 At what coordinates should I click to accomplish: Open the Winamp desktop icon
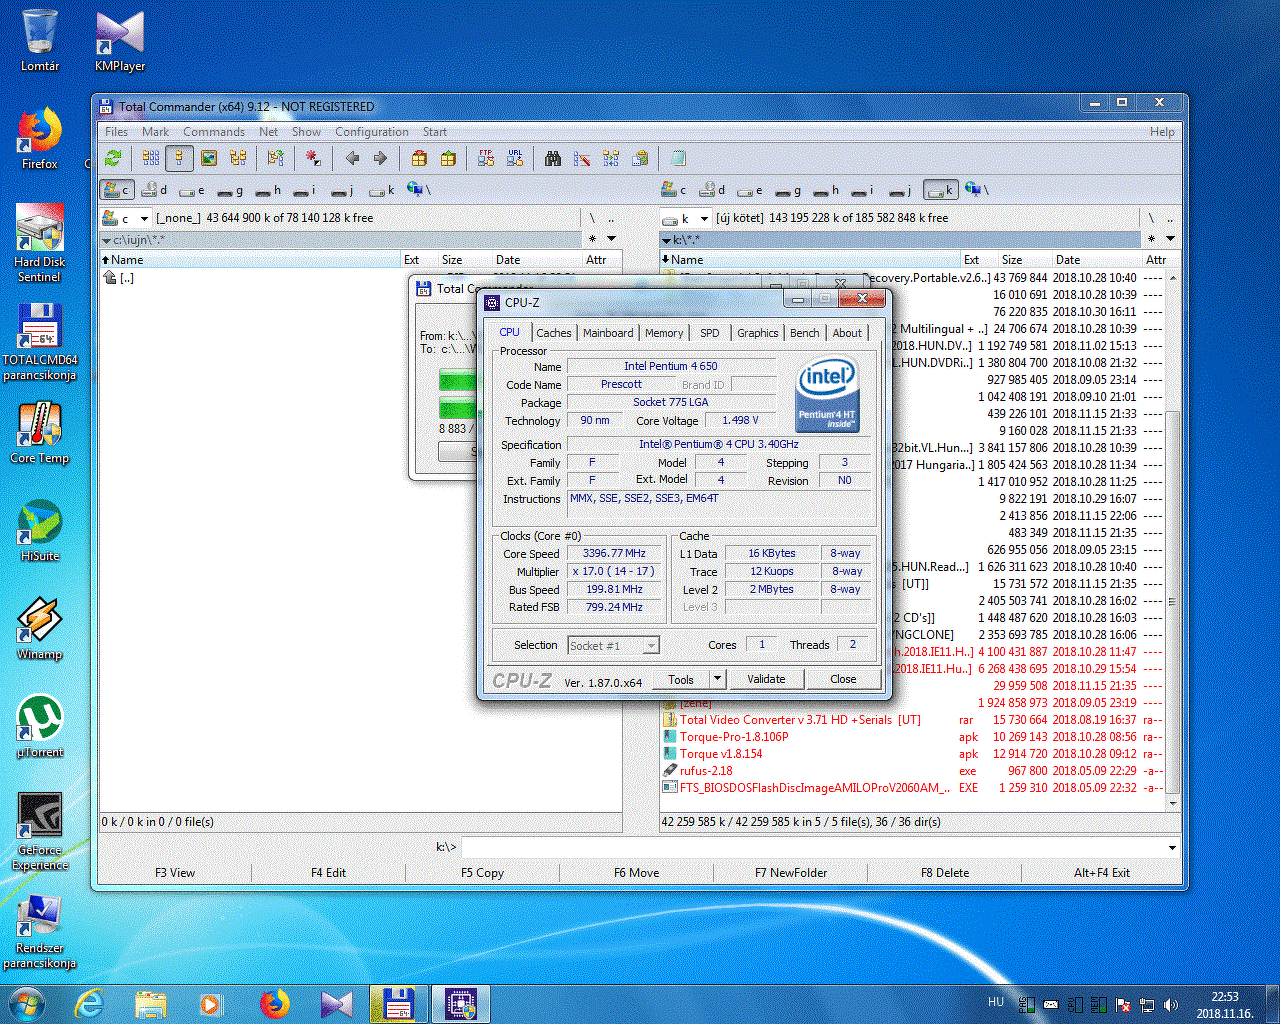click(40, 629)
